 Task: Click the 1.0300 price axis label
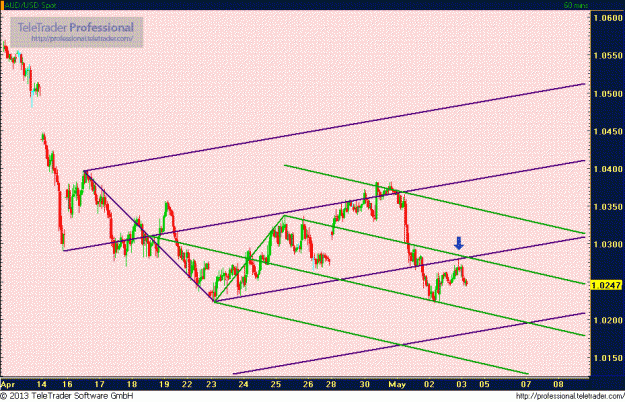[607, 244]
